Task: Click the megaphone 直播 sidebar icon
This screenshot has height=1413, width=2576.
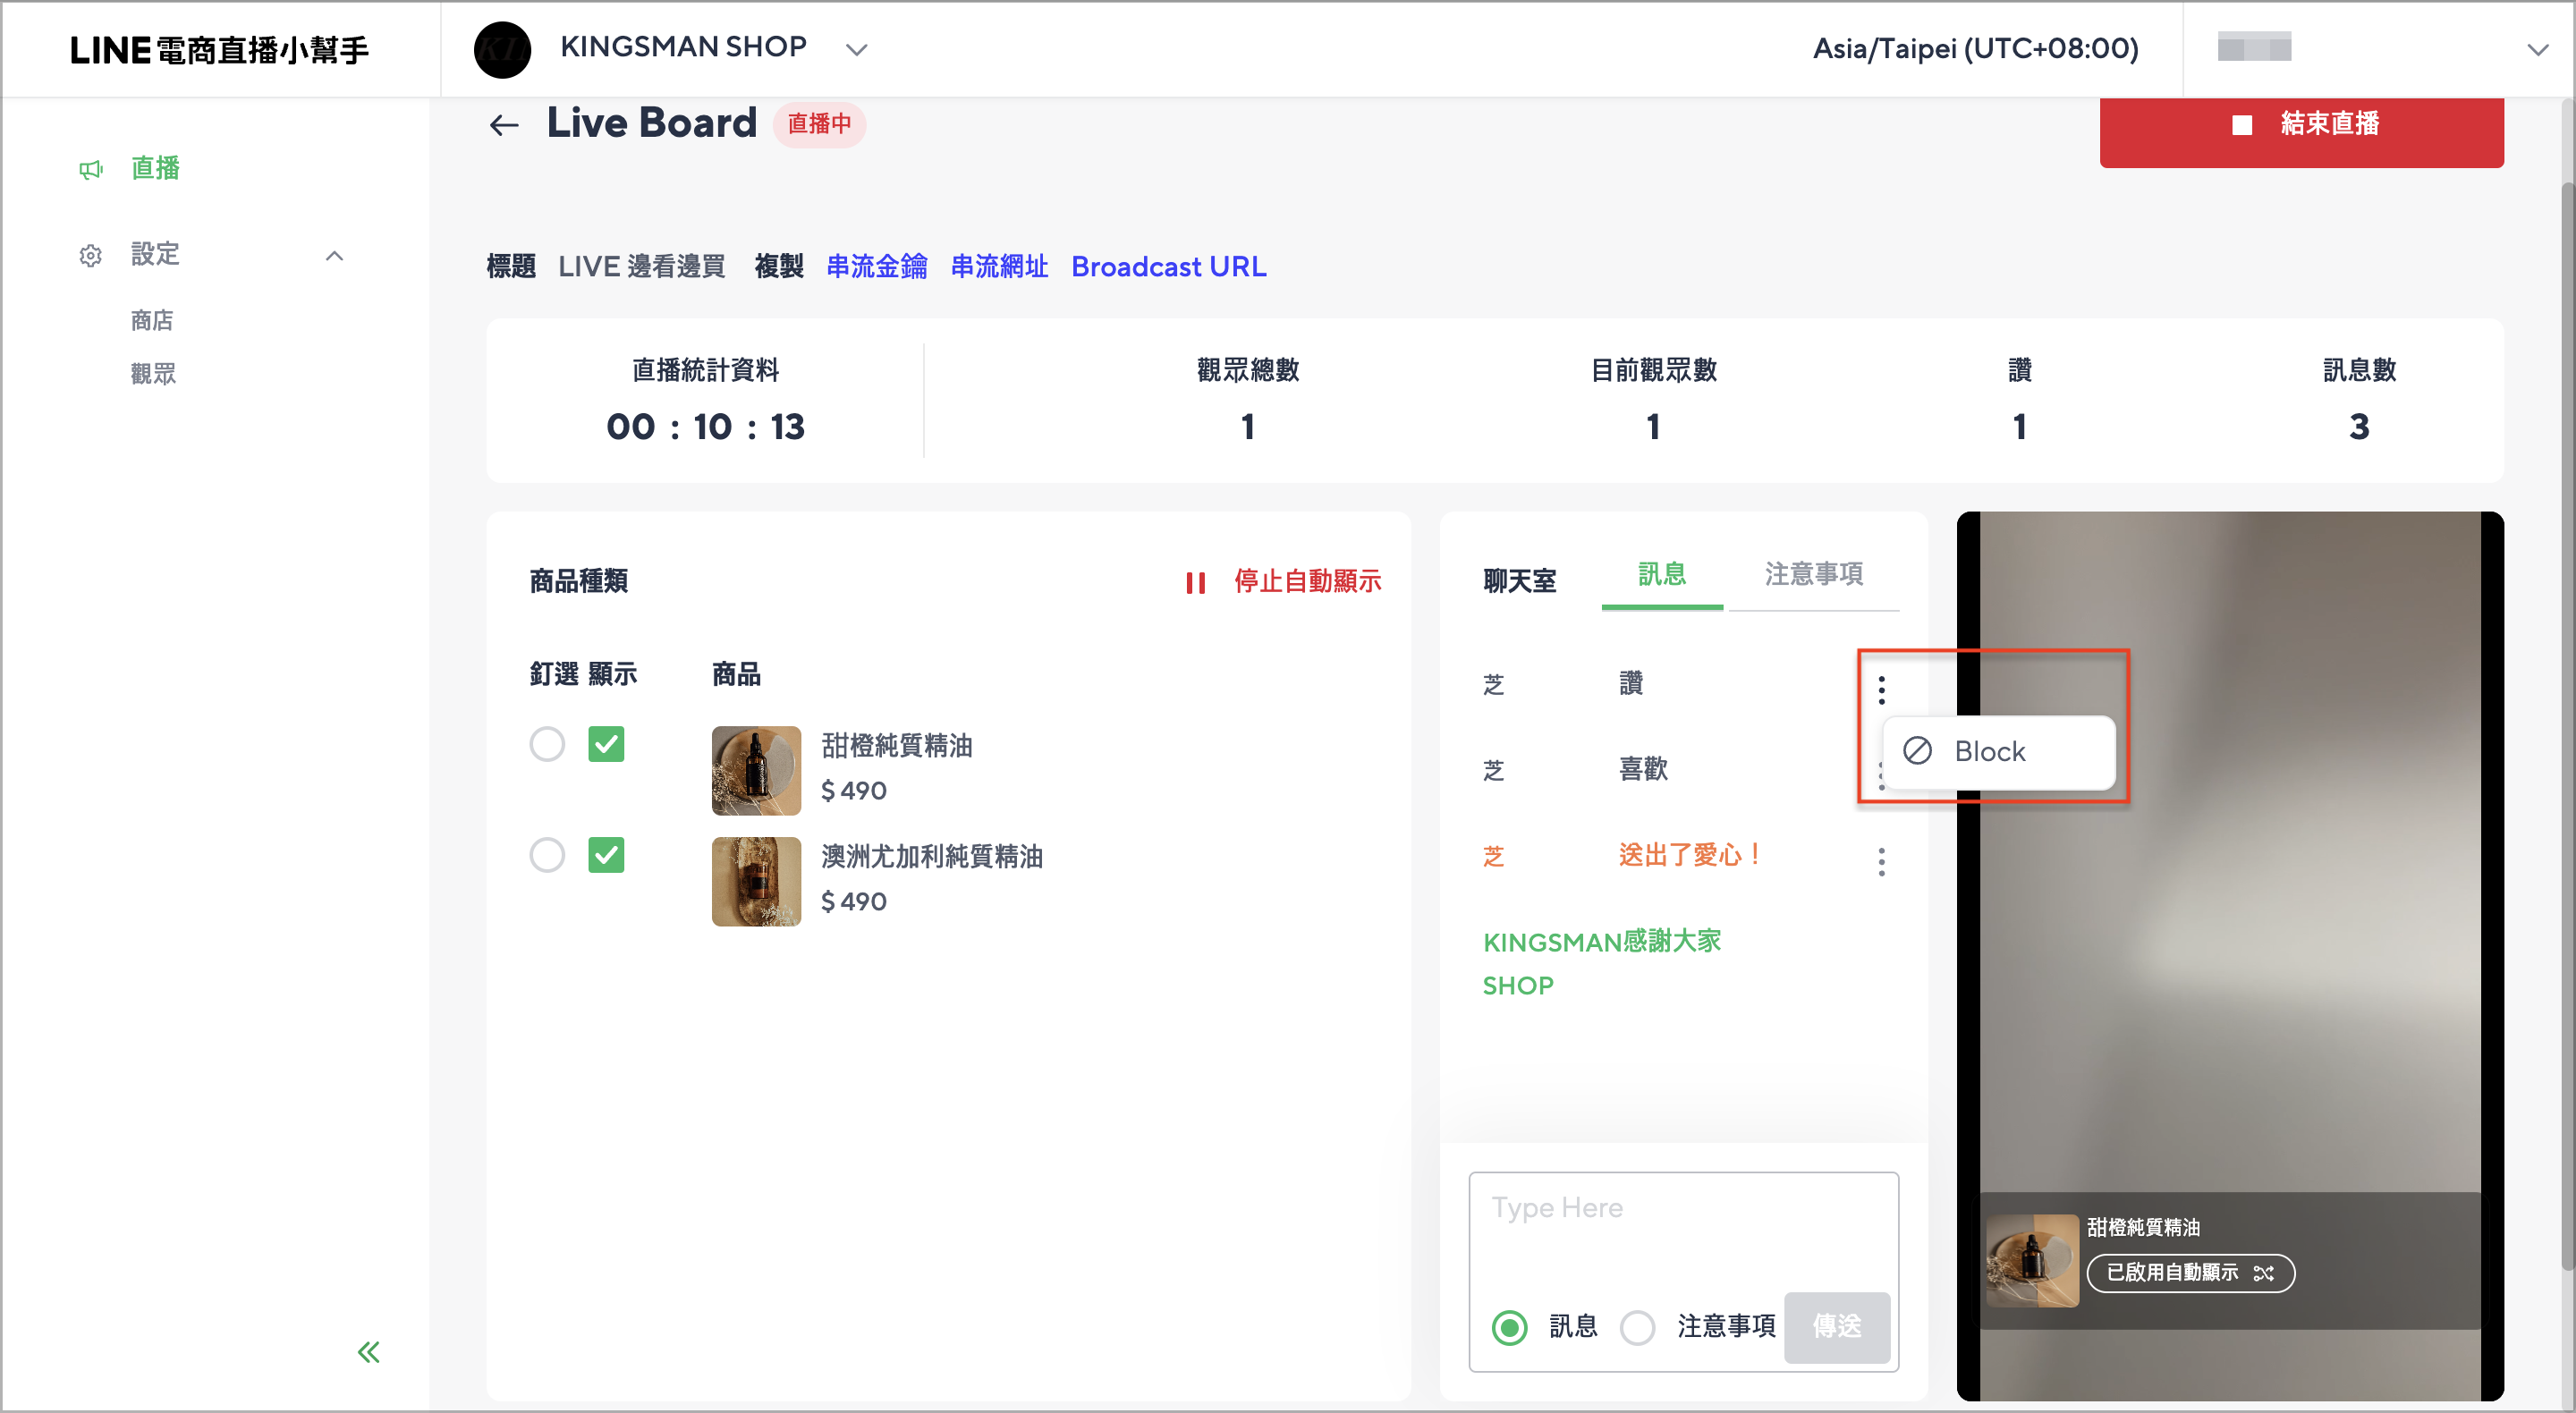Action: [91, 169]
